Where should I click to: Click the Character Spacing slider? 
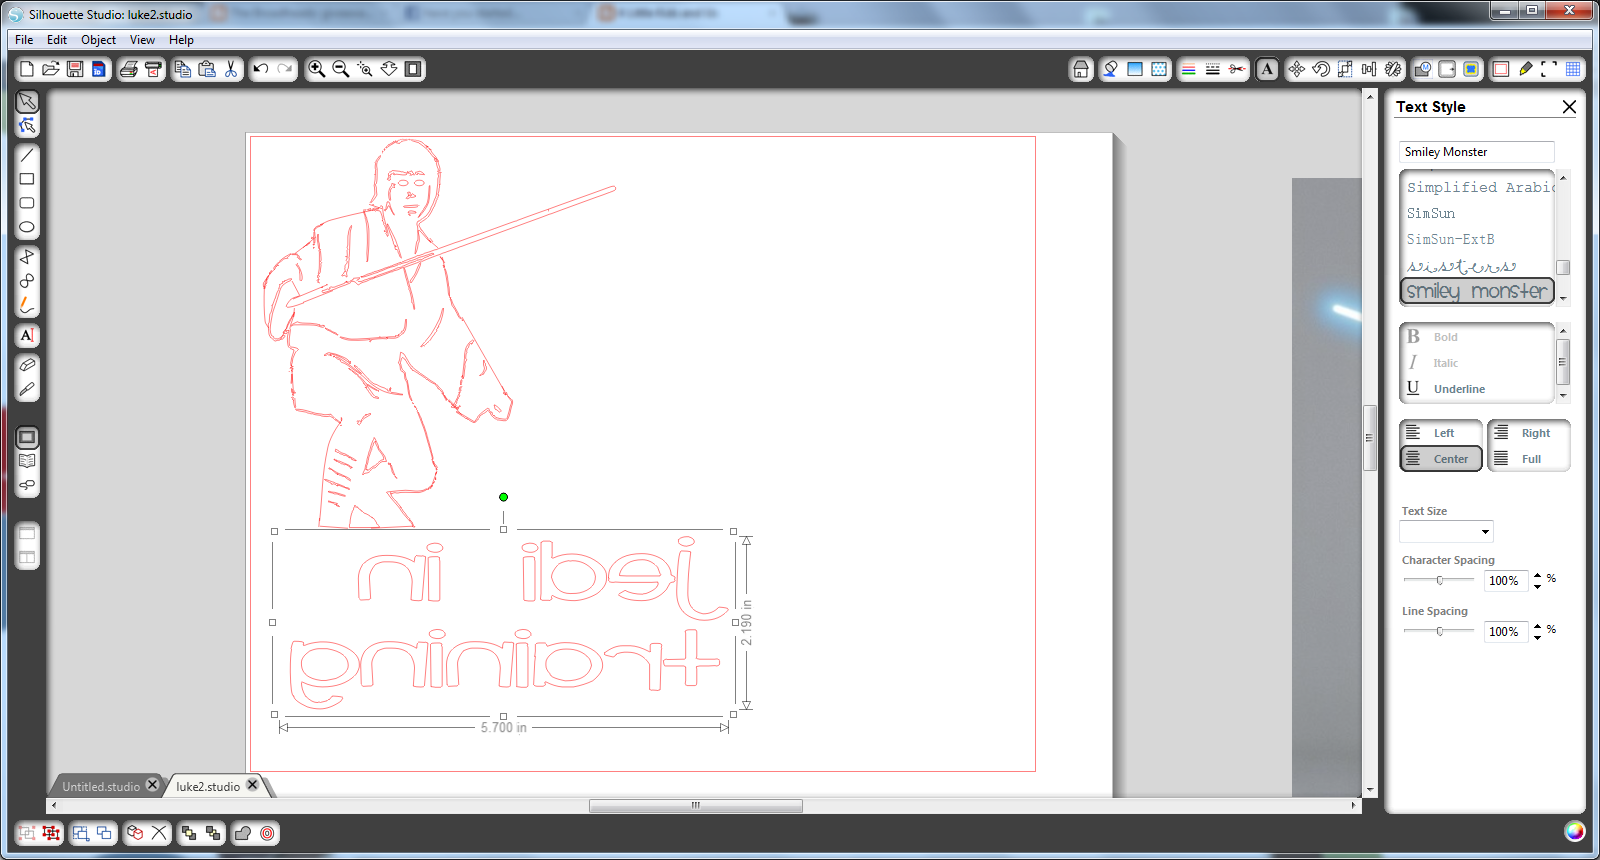click(x=1439, y=580)
